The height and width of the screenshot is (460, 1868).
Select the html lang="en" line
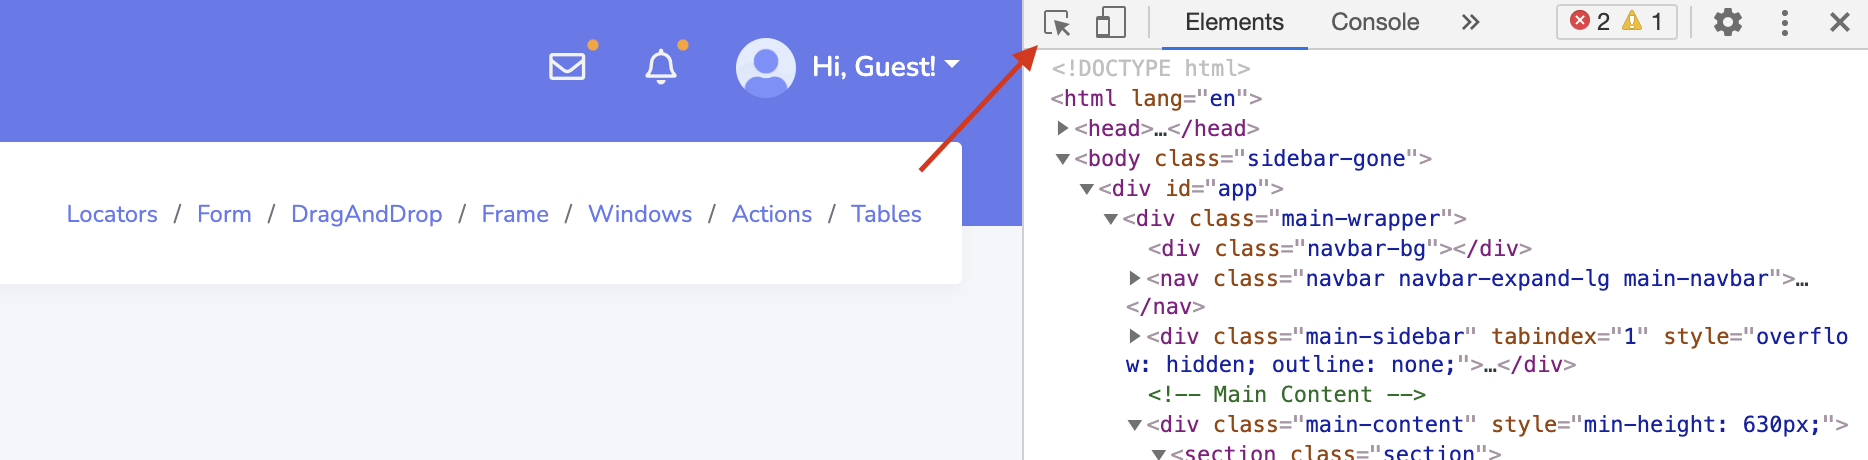point(1156,98)
